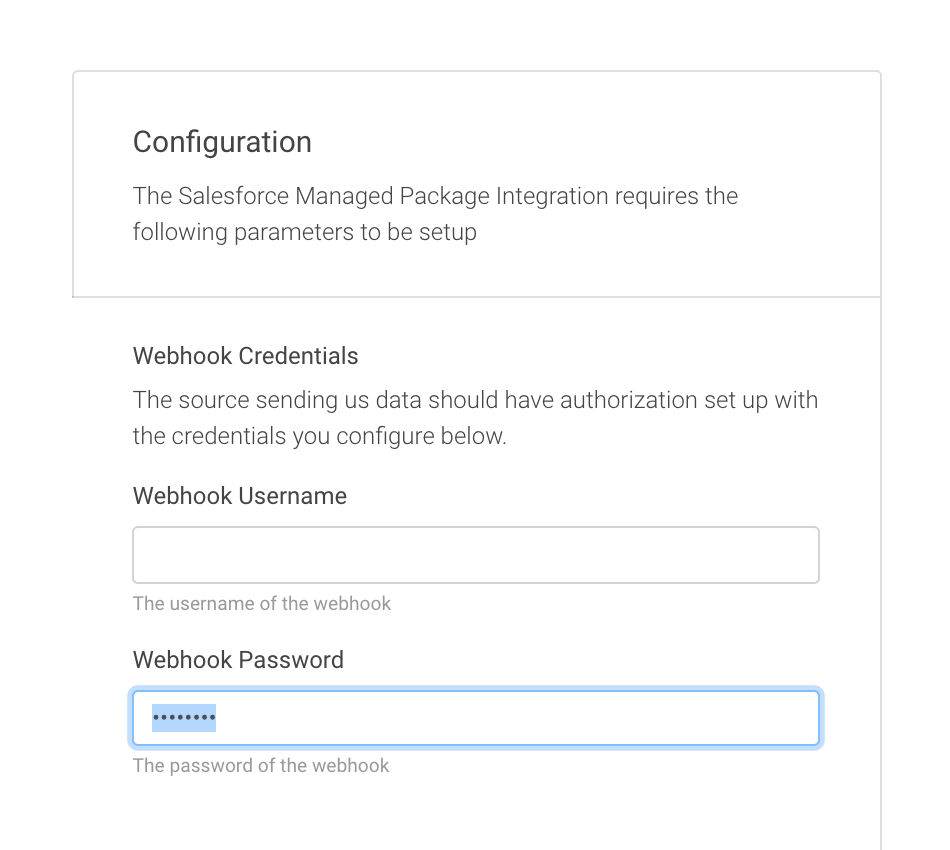Image resolution: width=950 pixels, height=850 pixels.
Task: Click the word 'Password' in field label
Action: [x=291, y=660]
